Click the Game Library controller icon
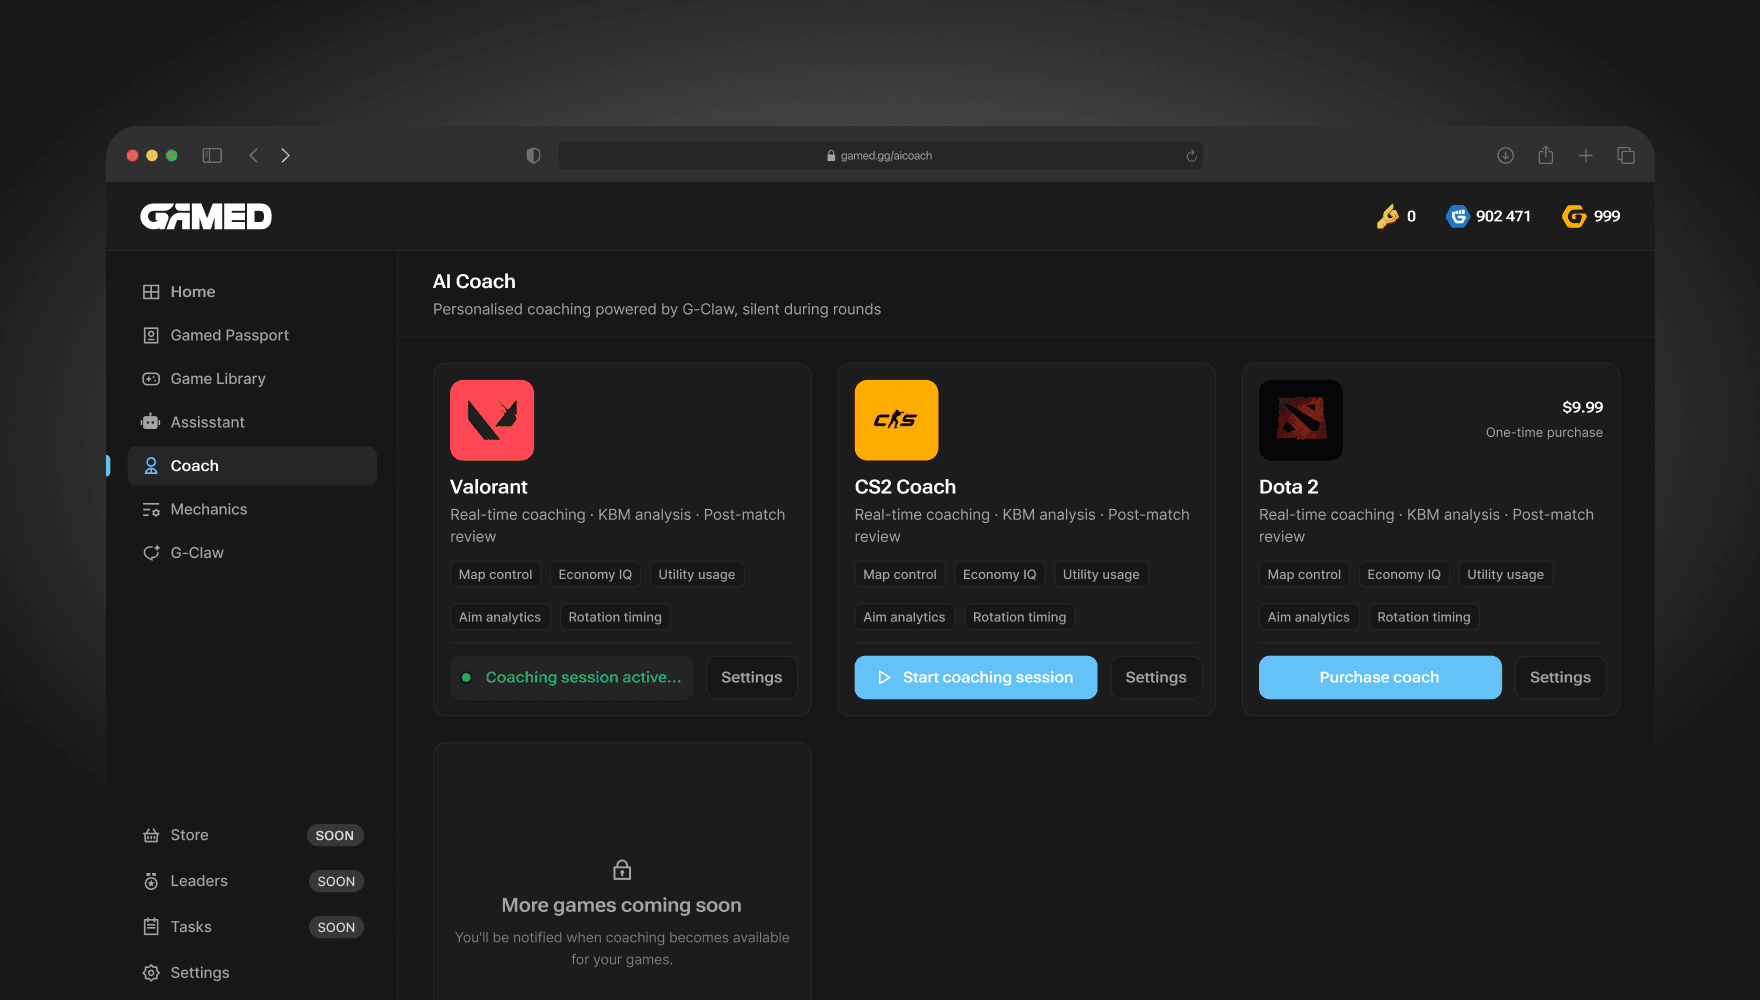 [151, 379]
